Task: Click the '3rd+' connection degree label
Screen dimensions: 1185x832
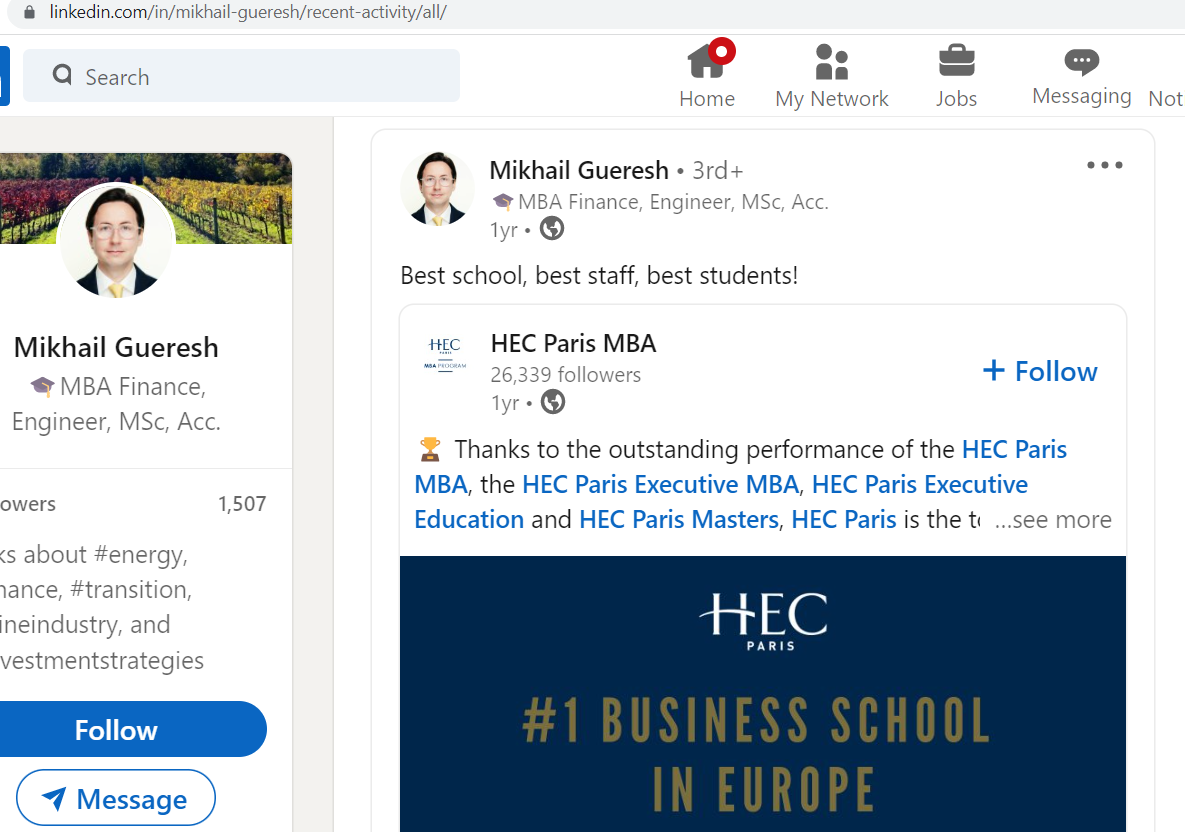Action: [x=718, y=171]
